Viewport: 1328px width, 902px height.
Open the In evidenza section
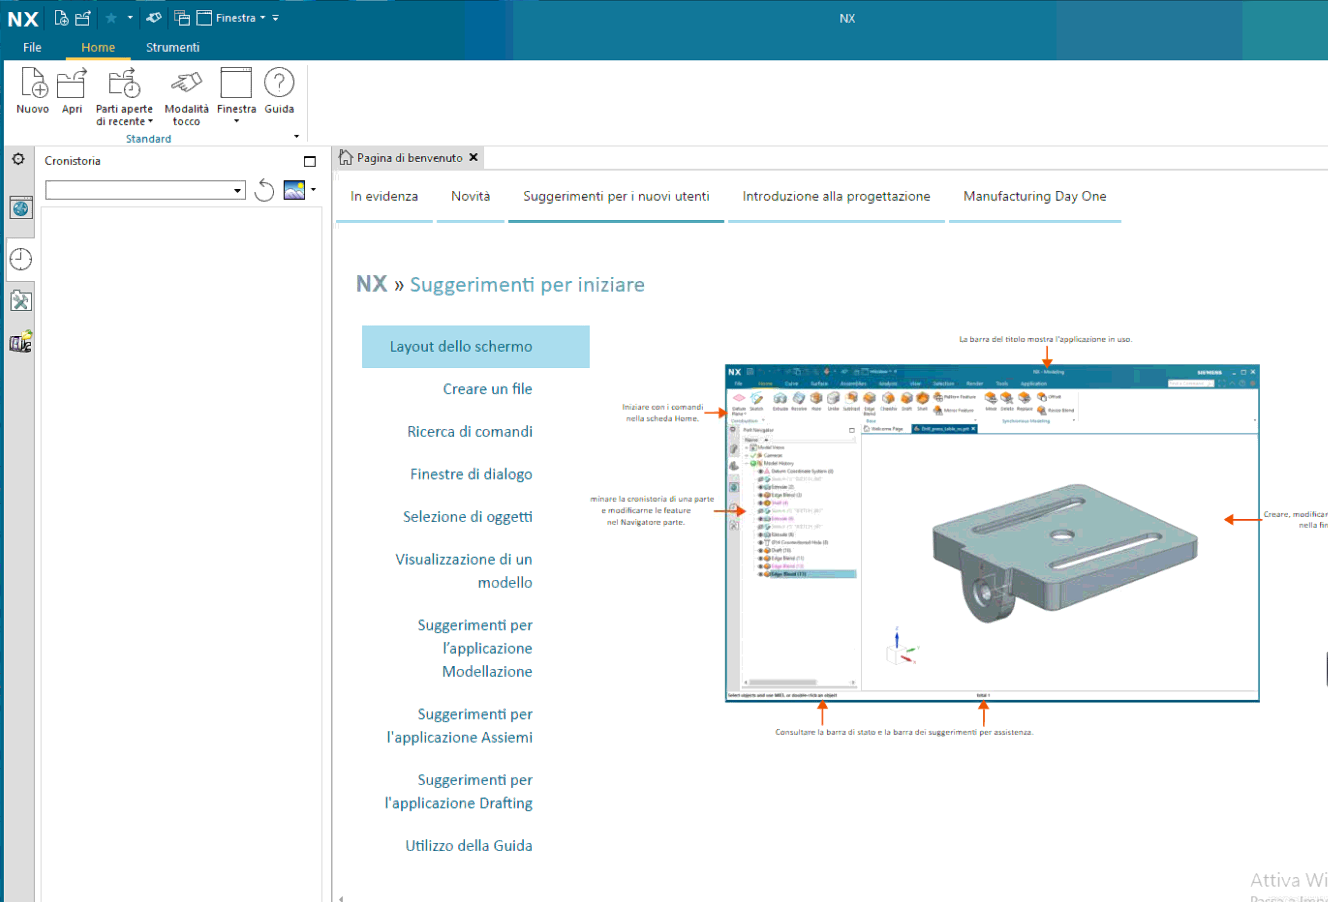pos(384,196)
